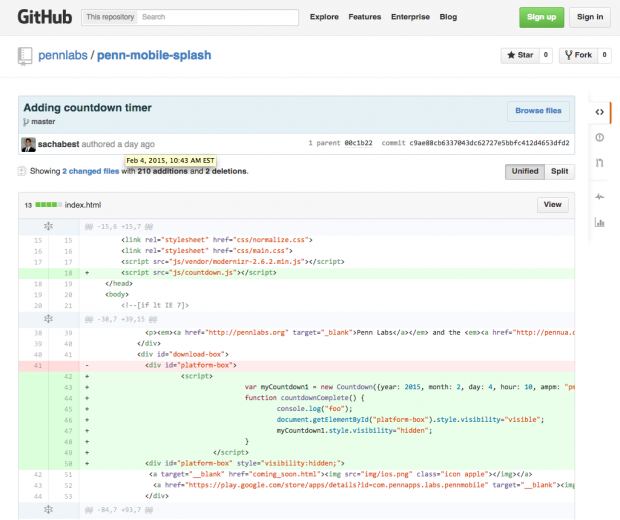The width and height of the screenshot is (620, 520).
Task: Open the Graphs sidebar icon
Action: (x=599, y=222)
